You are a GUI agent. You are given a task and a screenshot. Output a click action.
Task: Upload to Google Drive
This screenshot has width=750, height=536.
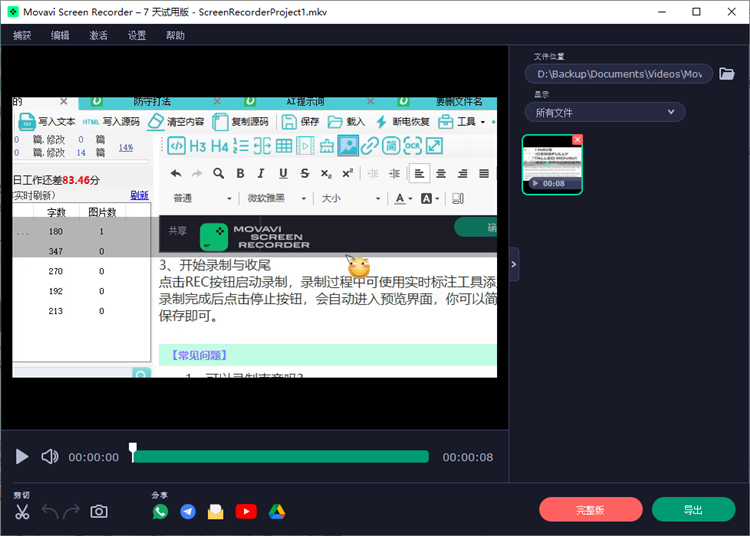[277, 512]
